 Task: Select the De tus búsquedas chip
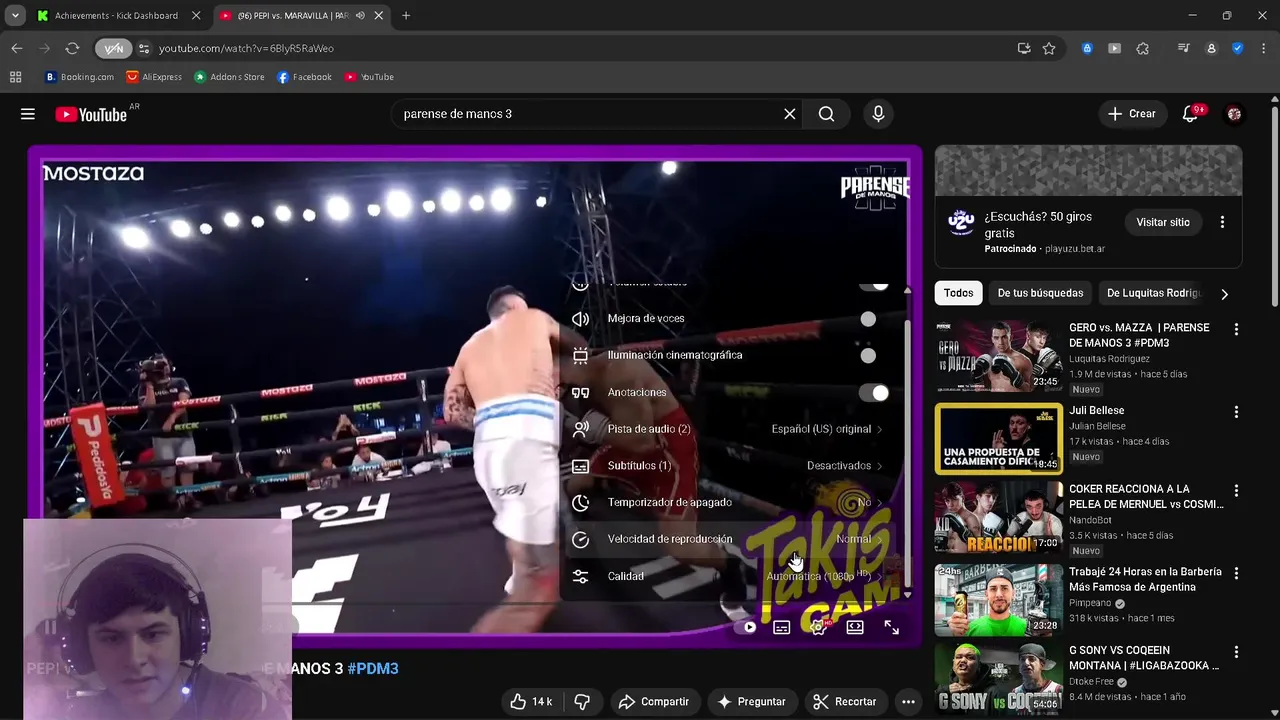point(1040,293)
